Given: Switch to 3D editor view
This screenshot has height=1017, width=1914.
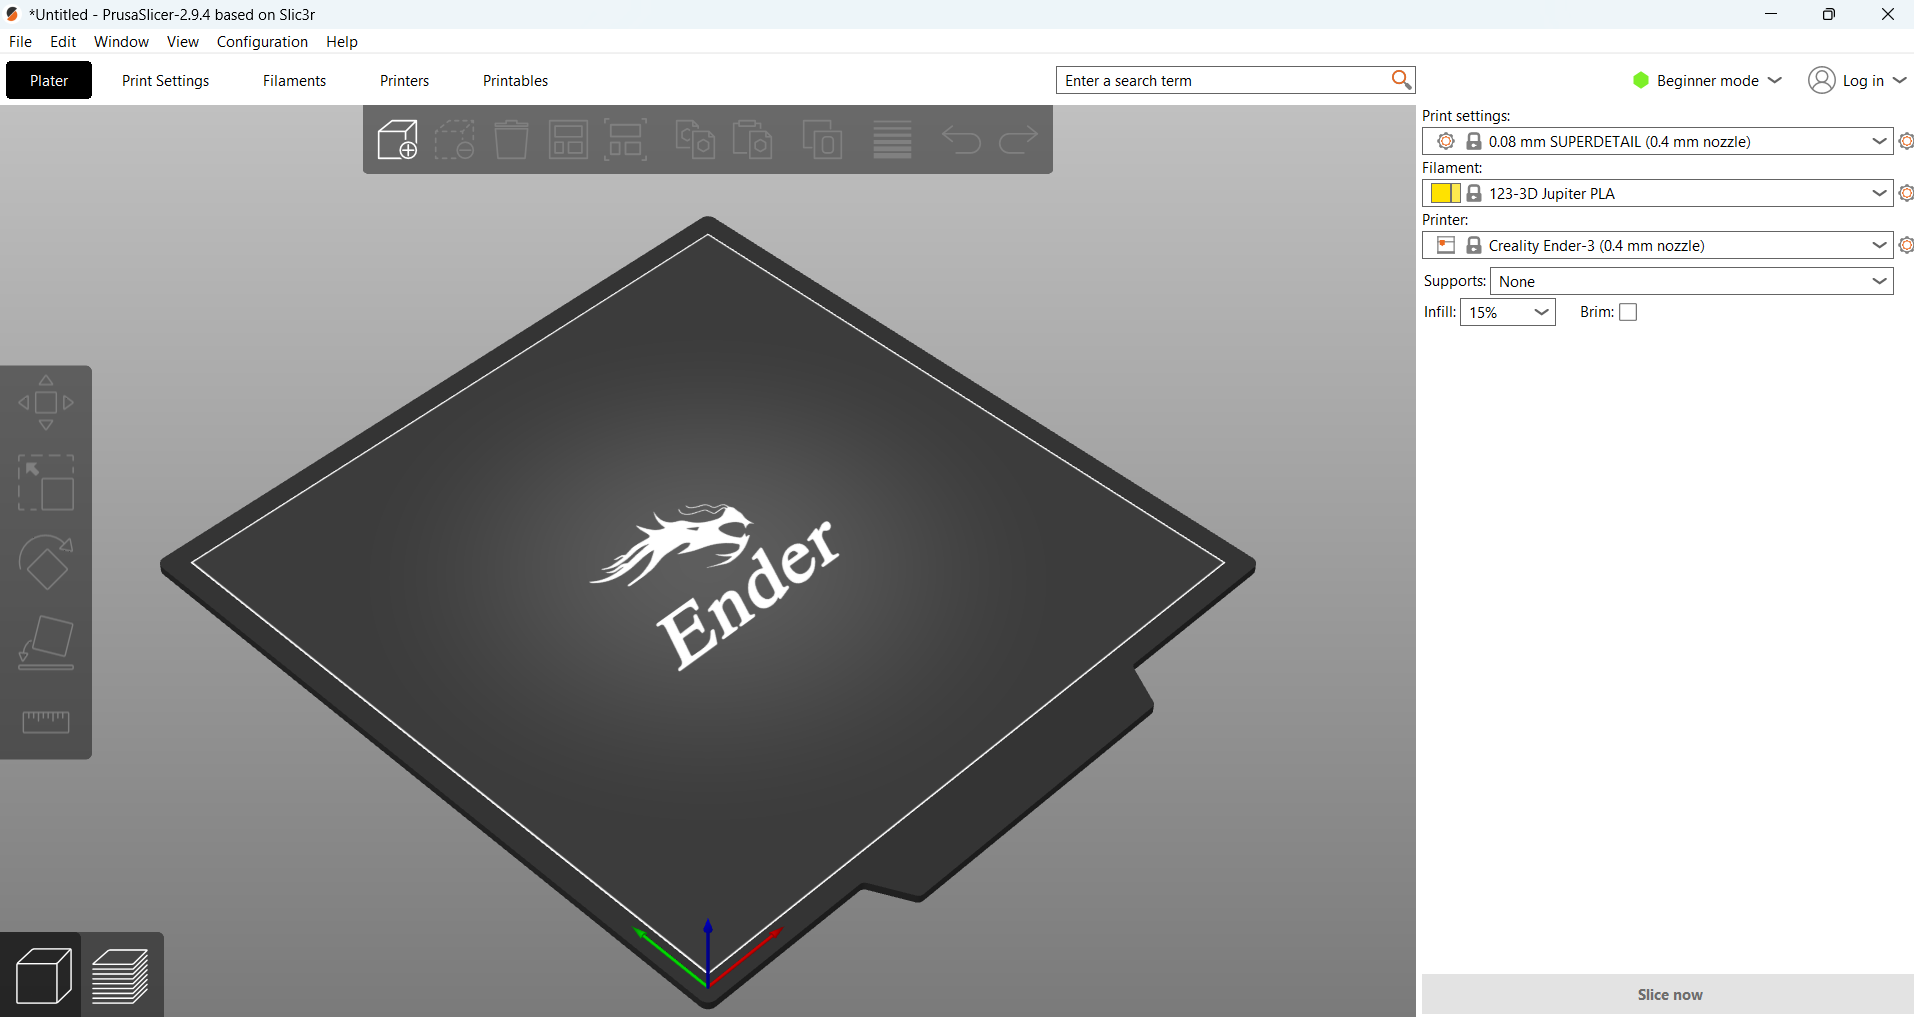Looking at the screenshot, I should point(43,976).
